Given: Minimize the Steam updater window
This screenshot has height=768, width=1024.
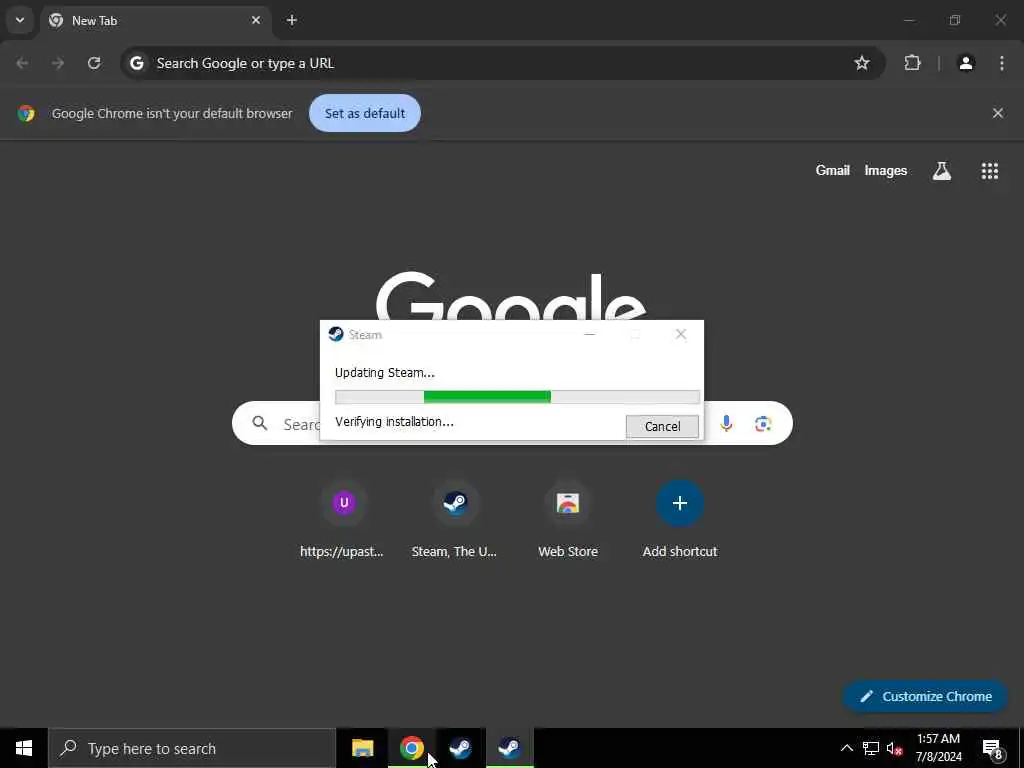Looking at the screenshot, I should click(590, 334).
